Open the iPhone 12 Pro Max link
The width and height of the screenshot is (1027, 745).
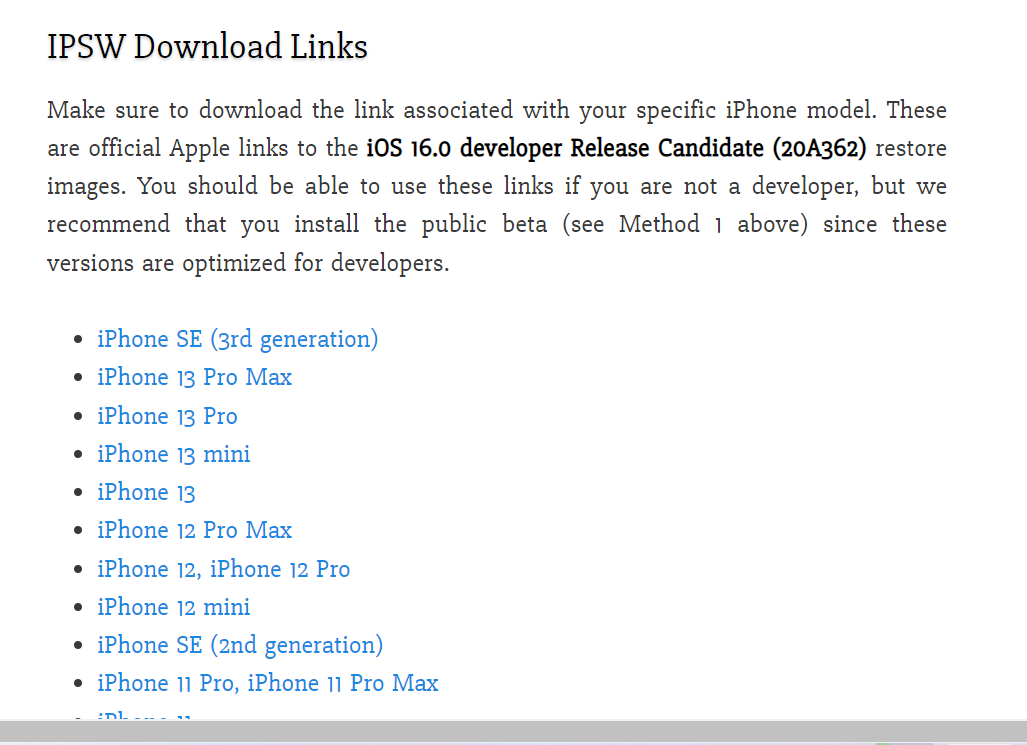click(195, 530)
